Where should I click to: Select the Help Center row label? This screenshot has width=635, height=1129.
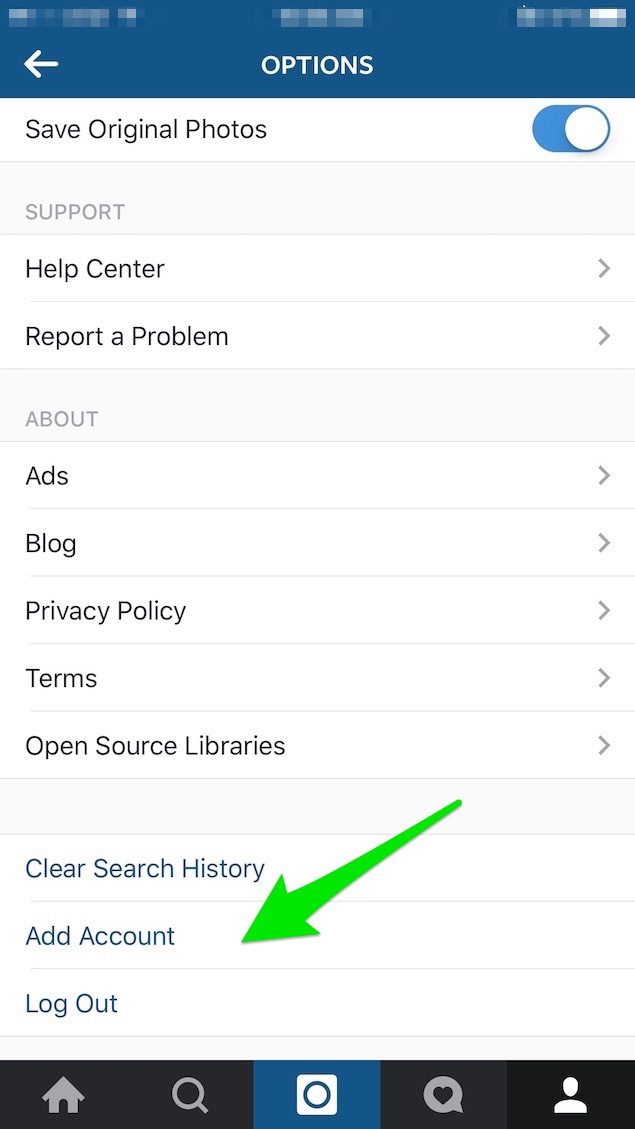click(x=95, y=269)
